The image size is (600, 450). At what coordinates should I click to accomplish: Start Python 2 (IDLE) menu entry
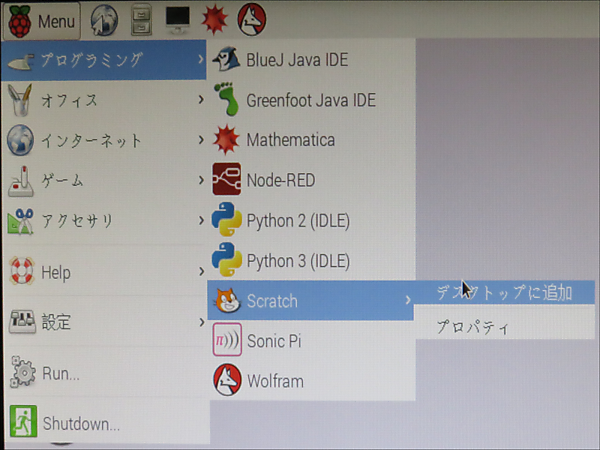(311, 220)
